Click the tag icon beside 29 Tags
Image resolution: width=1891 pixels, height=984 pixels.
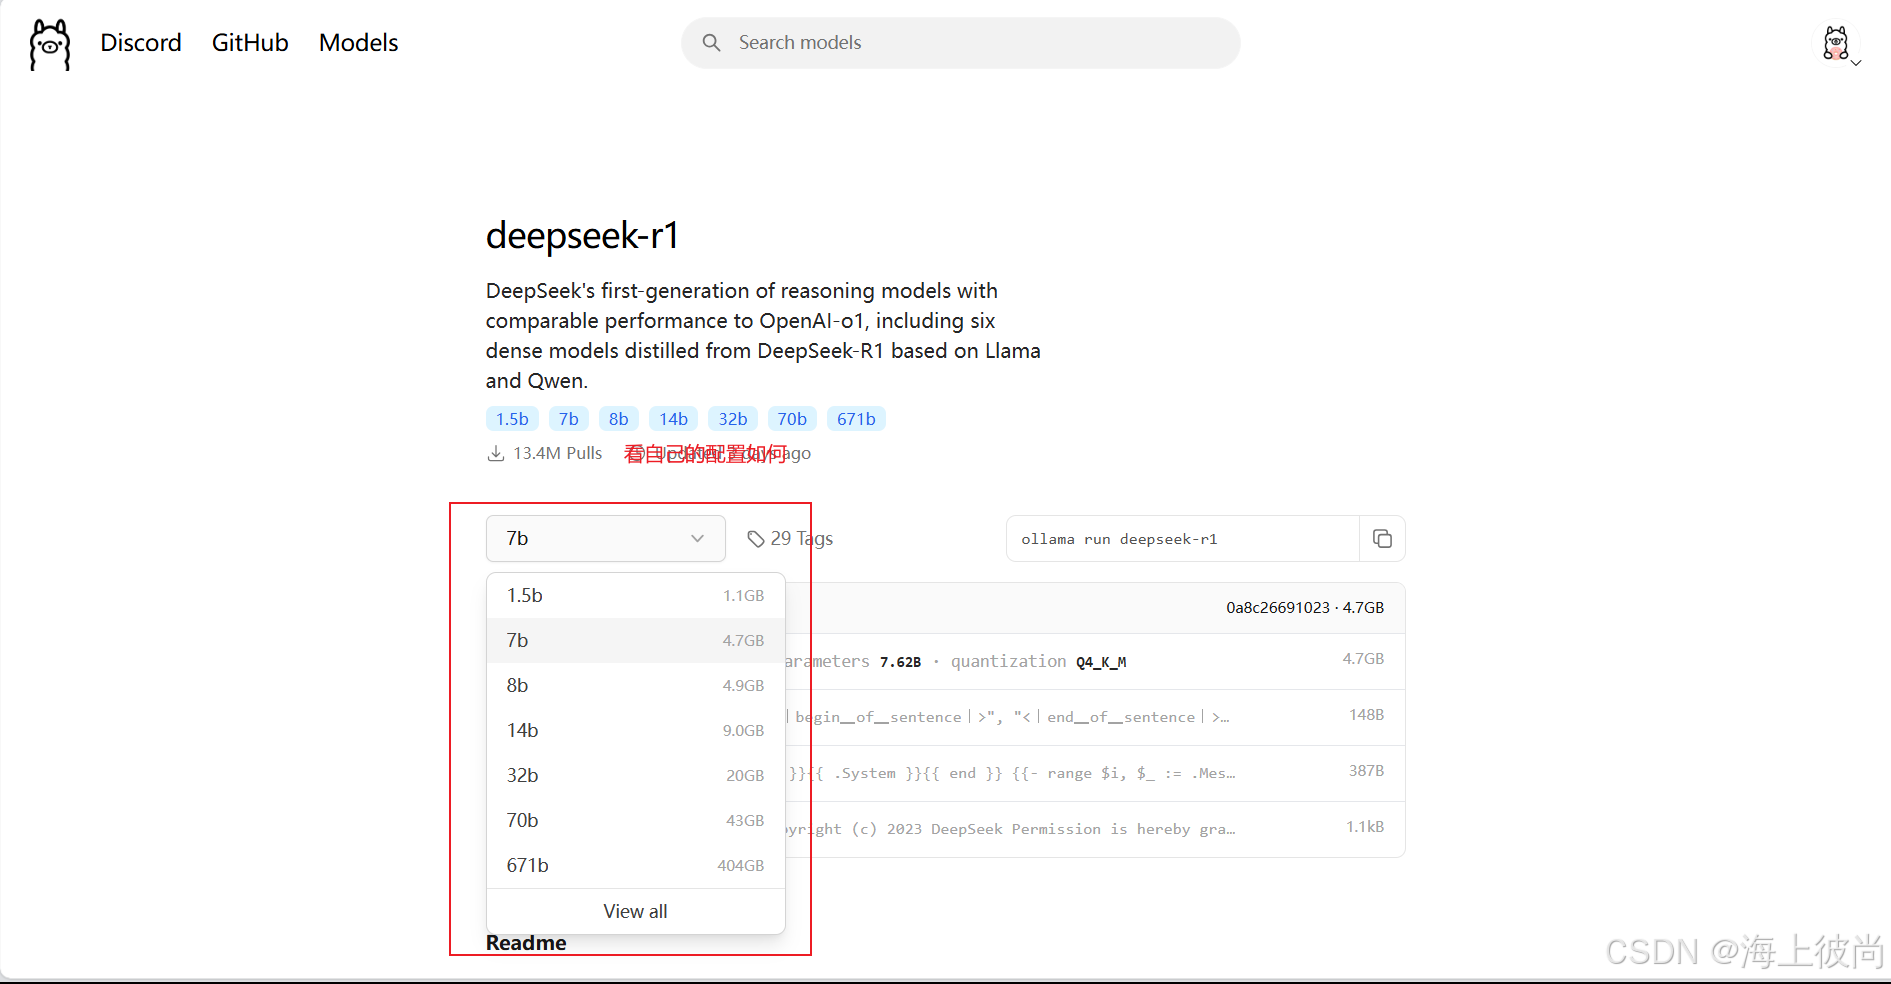756,539
